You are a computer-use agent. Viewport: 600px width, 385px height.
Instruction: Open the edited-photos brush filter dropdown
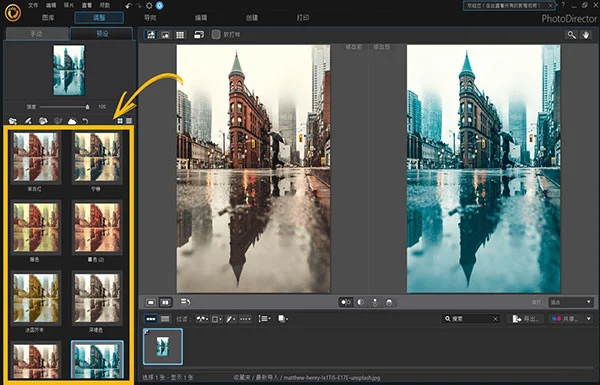tap(231, 319)
